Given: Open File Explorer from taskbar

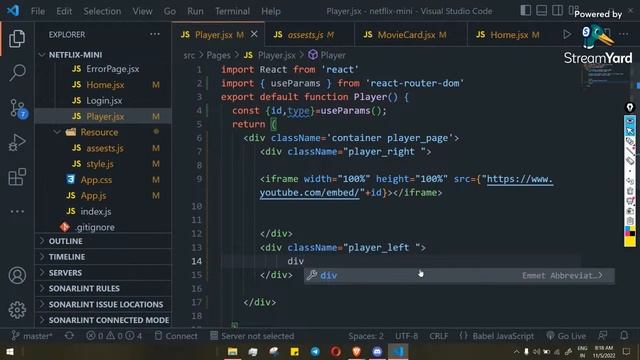Looking at the screenshot, I should (232, 351).
